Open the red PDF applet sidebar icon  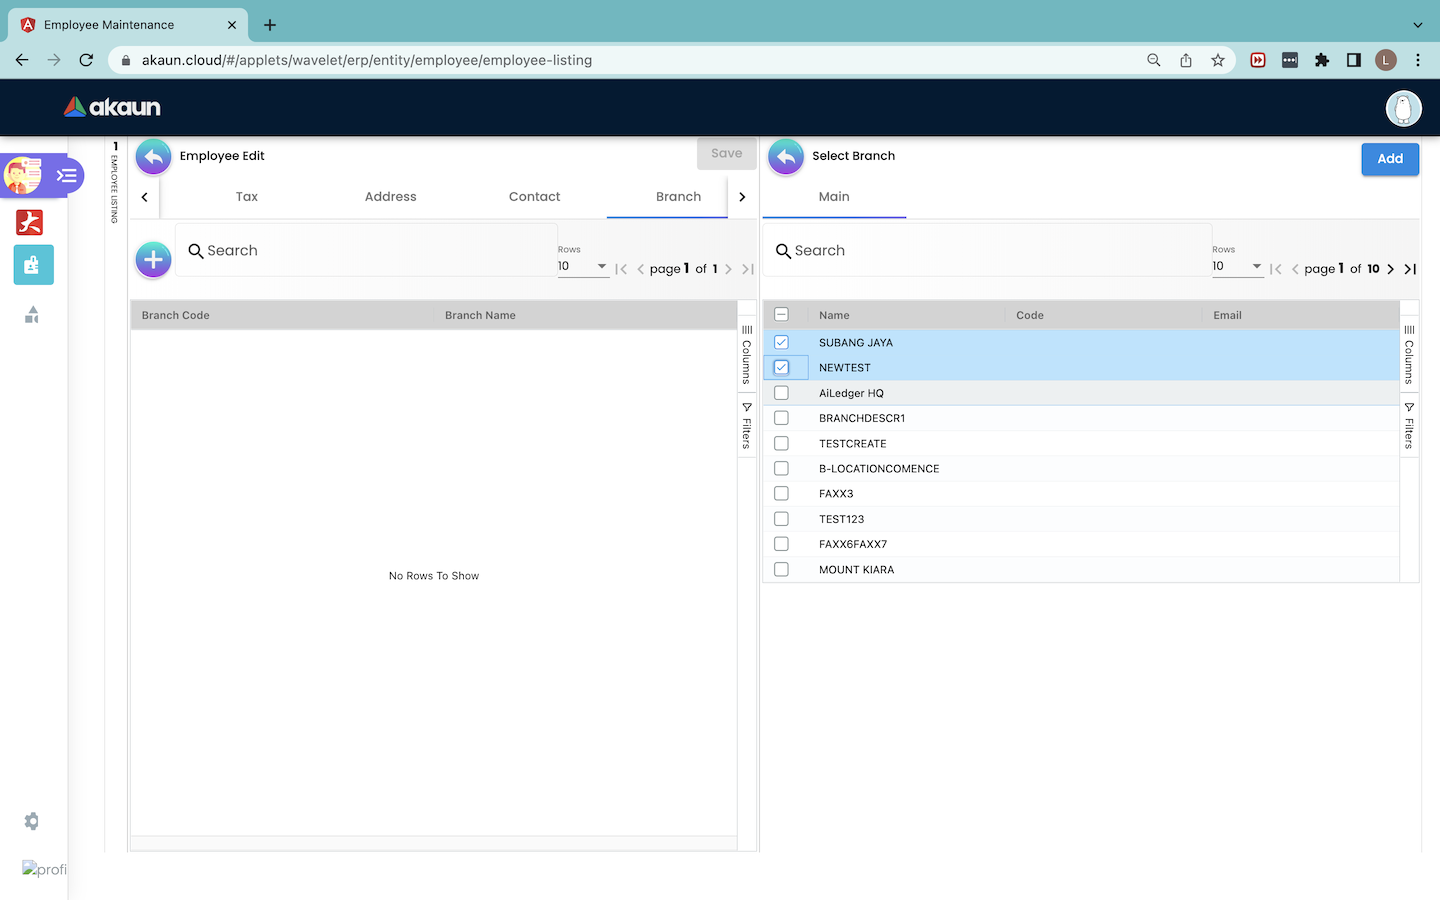30,222
